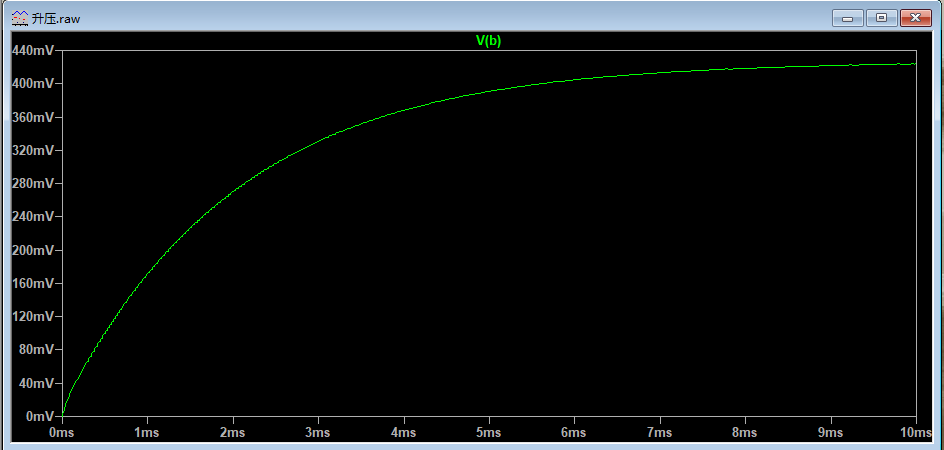The height and width of the screenshot is (450, 944).
Task: Maximize the waveform window
Action: pos(881,18)
